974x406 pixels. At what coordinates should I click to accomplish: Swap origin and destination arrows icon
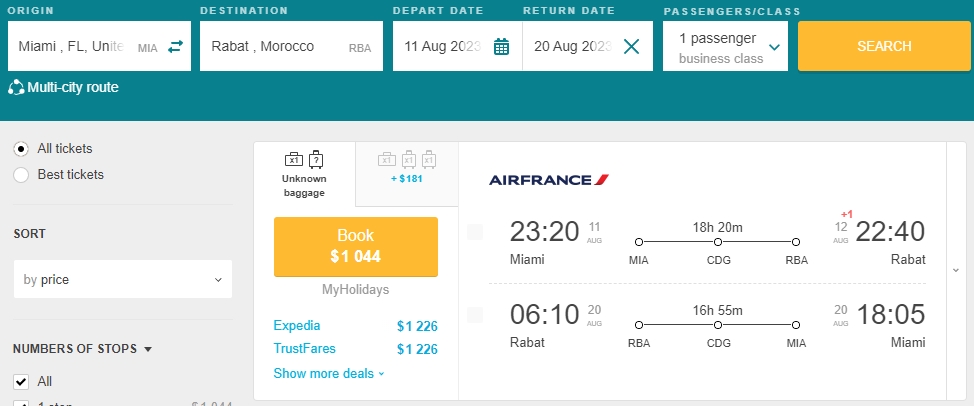point(176,46)
